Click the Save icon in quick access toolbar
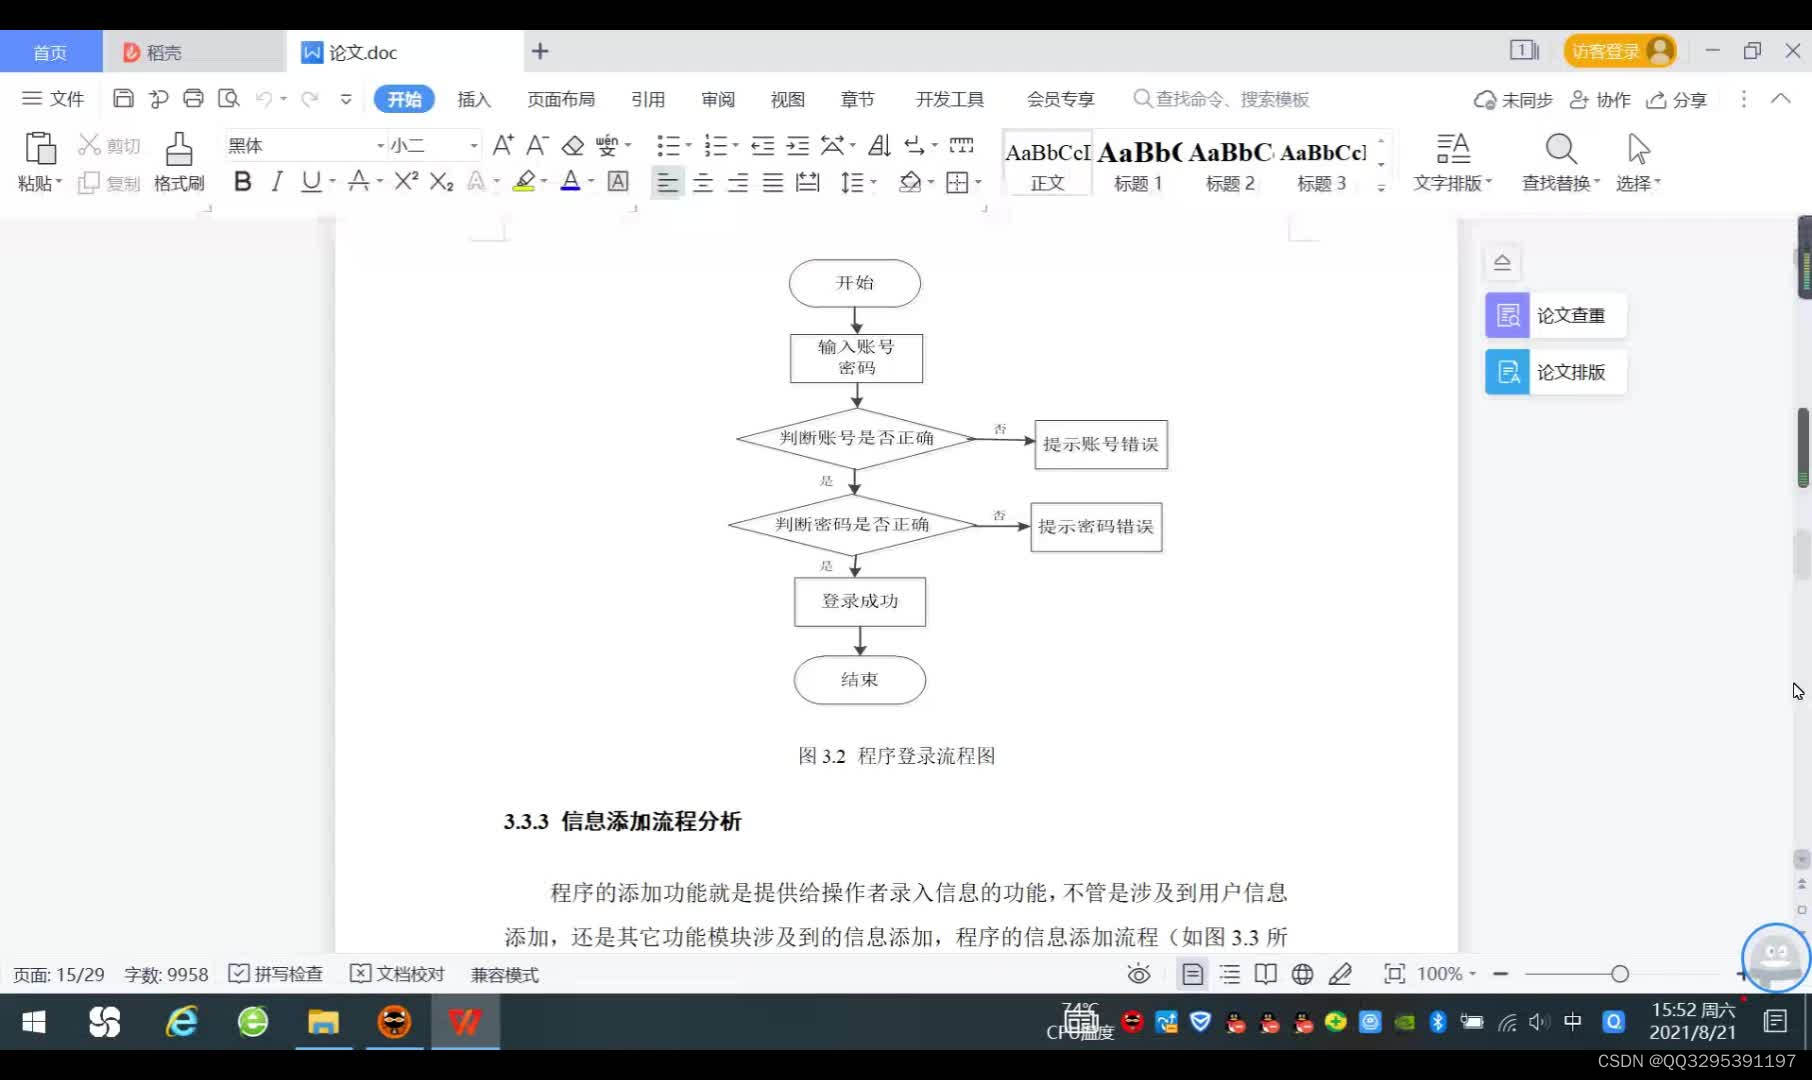This screenshot has width=1812, height=1080. point(123,98)
